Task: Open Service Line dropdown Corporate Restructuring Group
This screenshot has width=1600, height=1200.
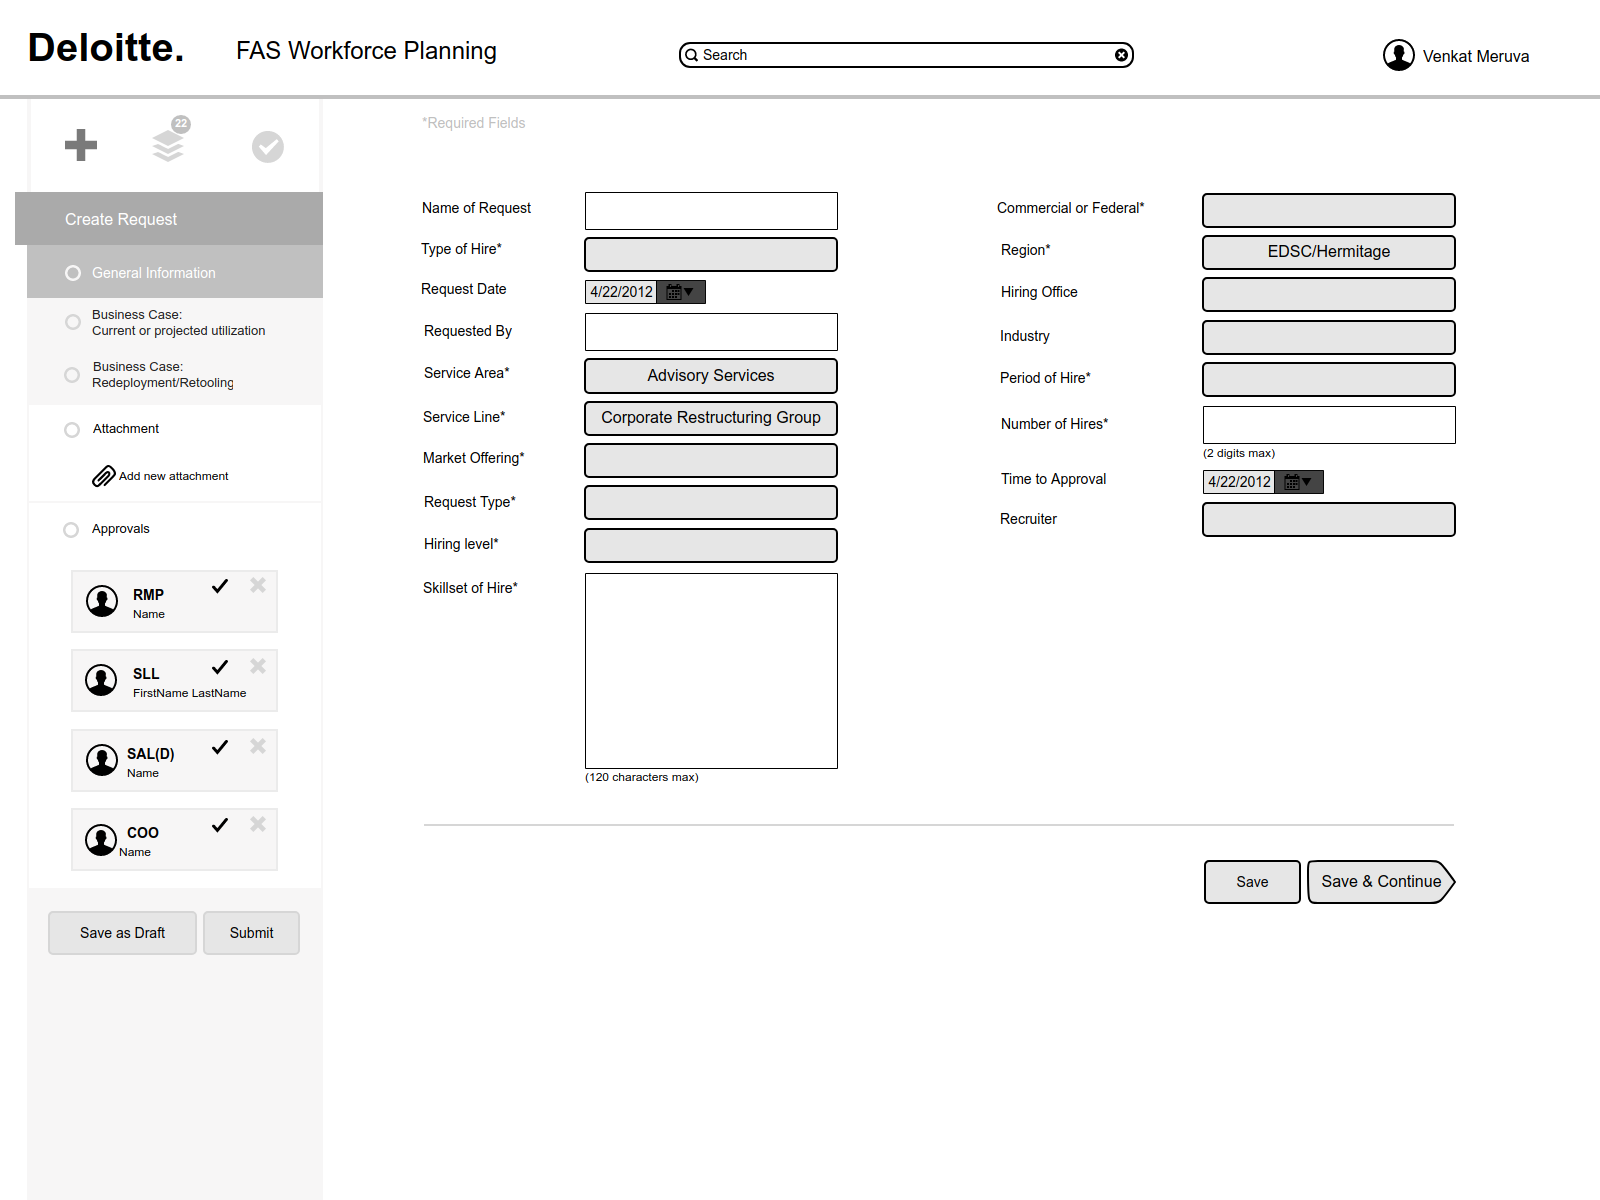Action: [x=711, y=418]
